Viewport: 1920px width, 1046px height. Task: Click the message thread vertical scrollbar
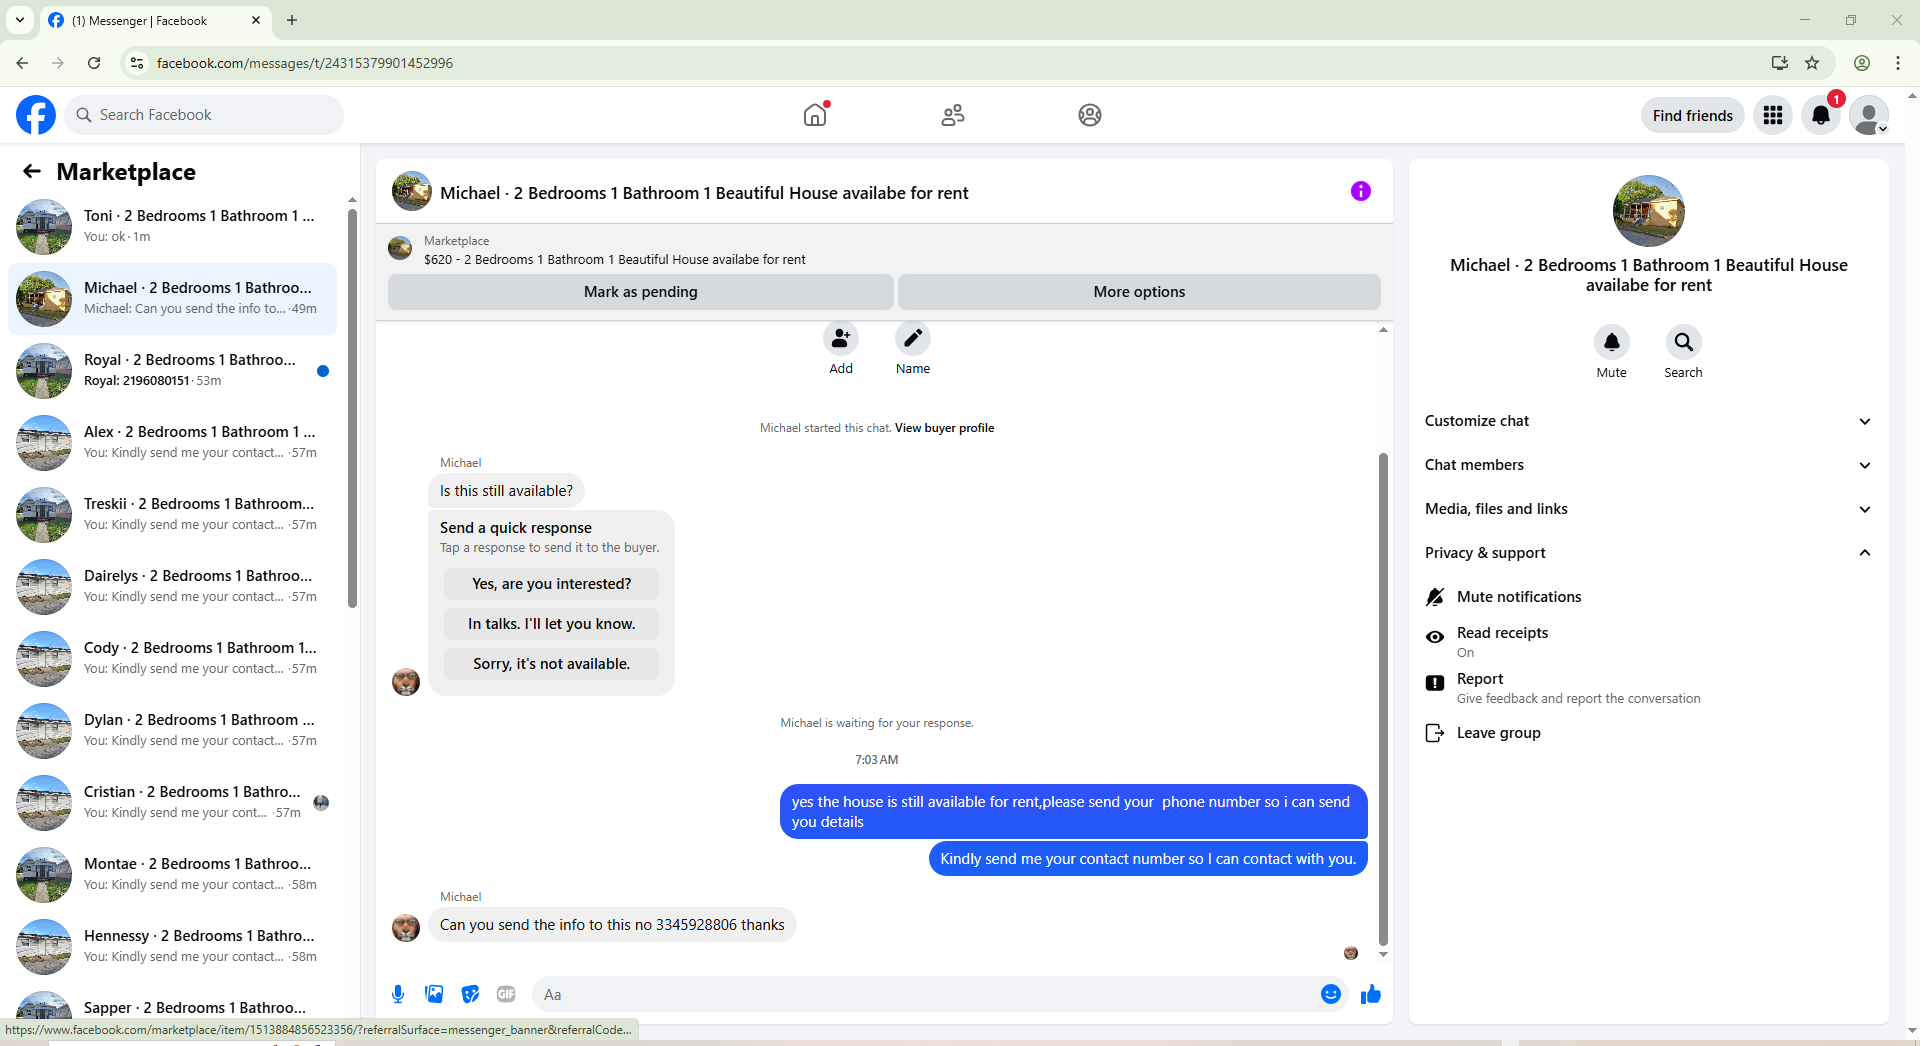click(1384, 698)
